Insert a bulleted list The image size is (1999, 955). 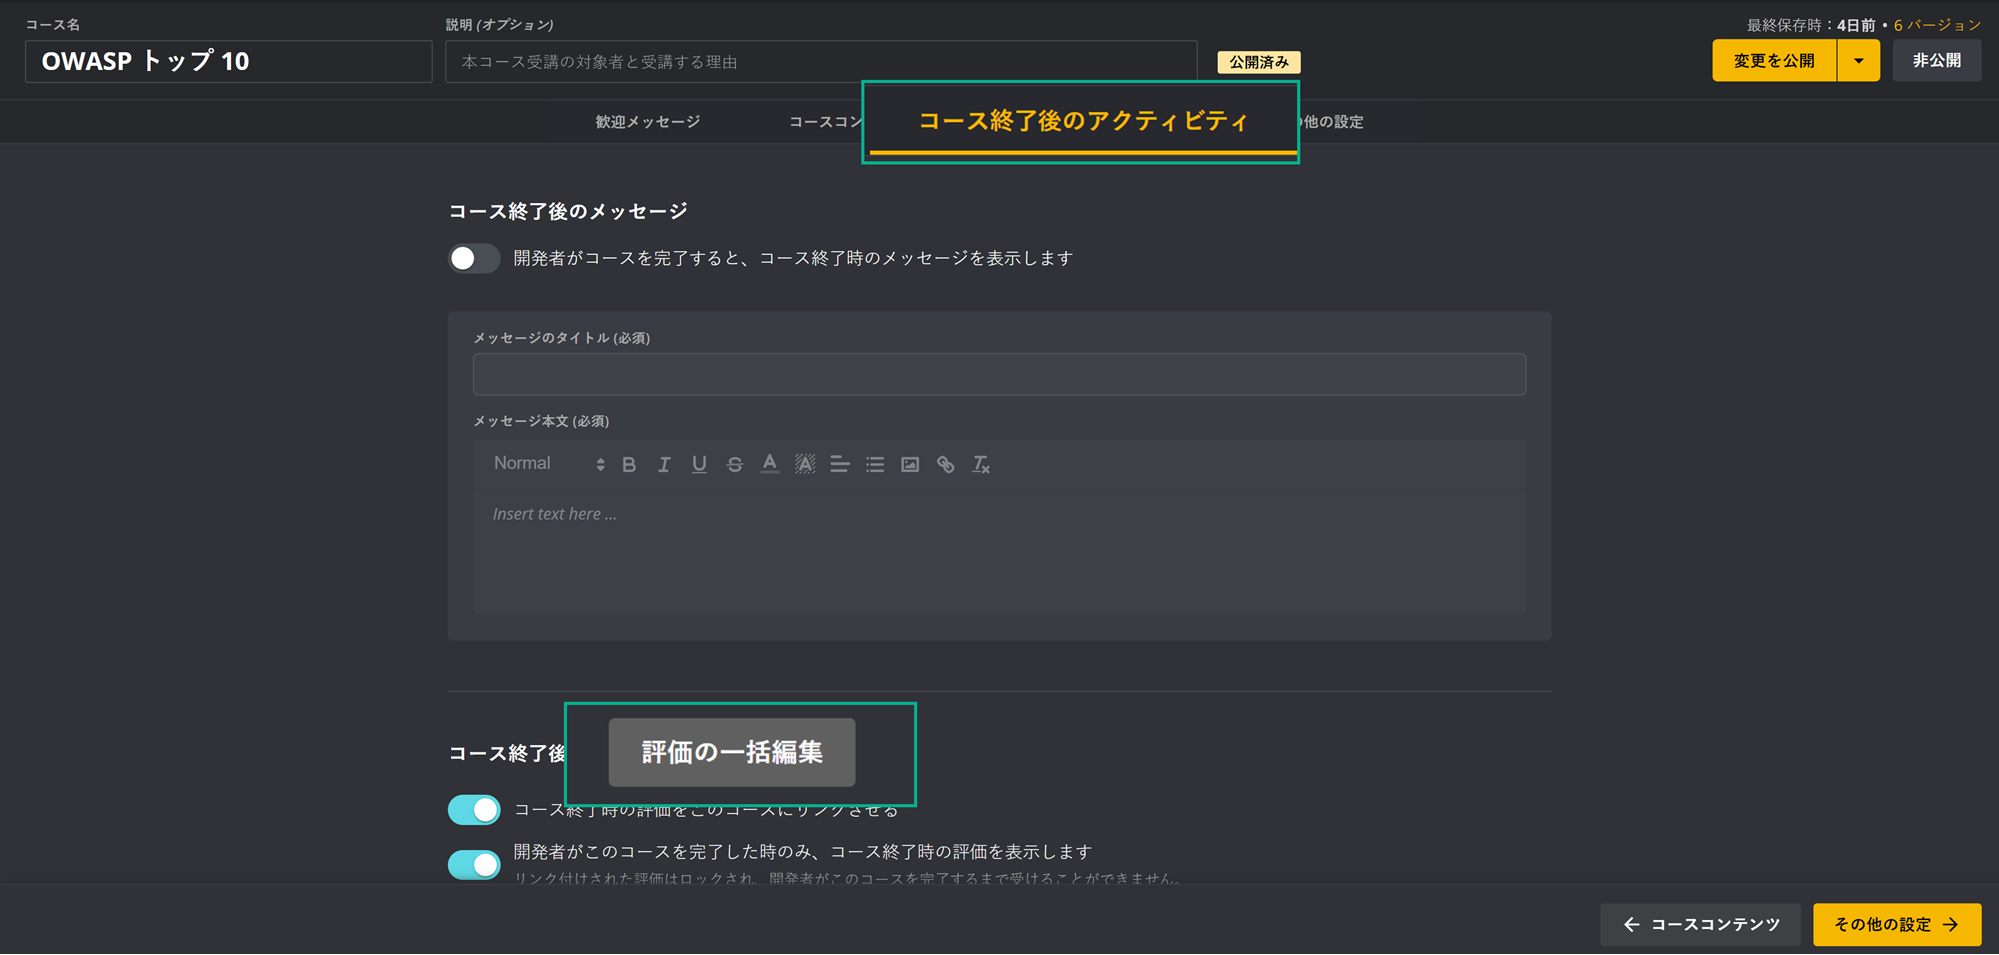(x=875, y=464)
